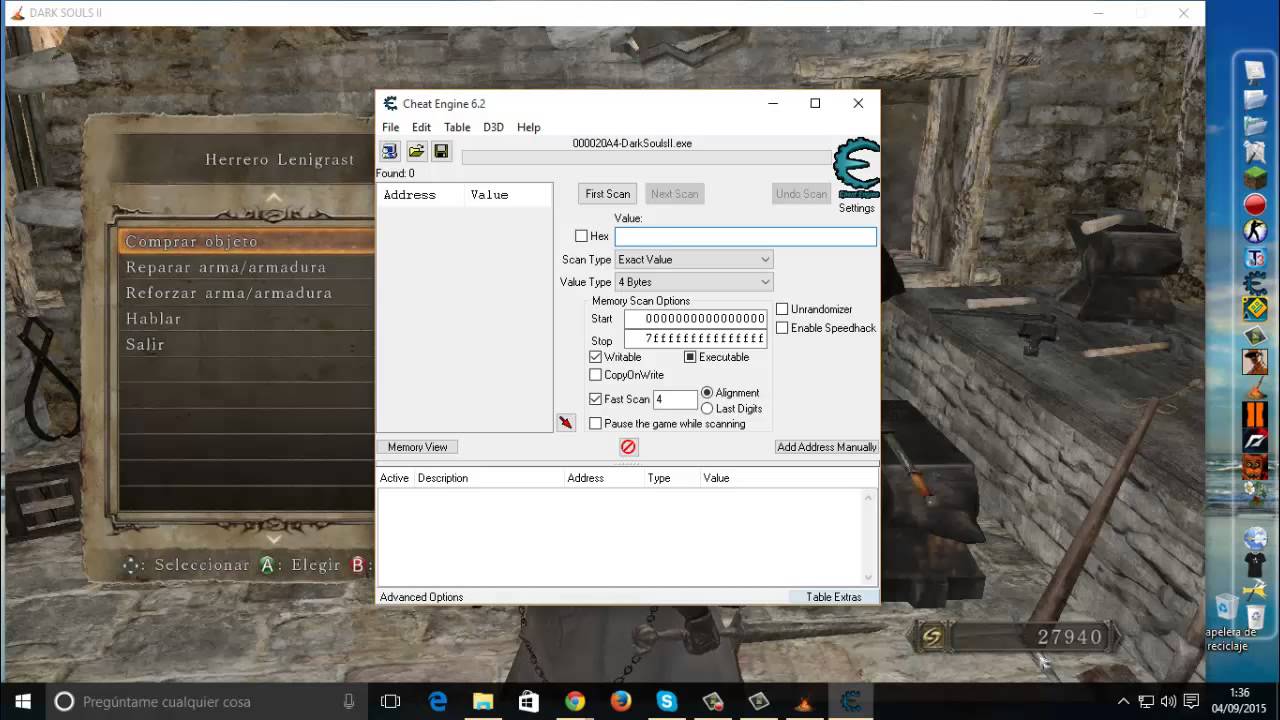Screen dimensions: 1280x720
Task: Enable the Hex checkbox
Action: pyautogui.click(x=581, y=236)
